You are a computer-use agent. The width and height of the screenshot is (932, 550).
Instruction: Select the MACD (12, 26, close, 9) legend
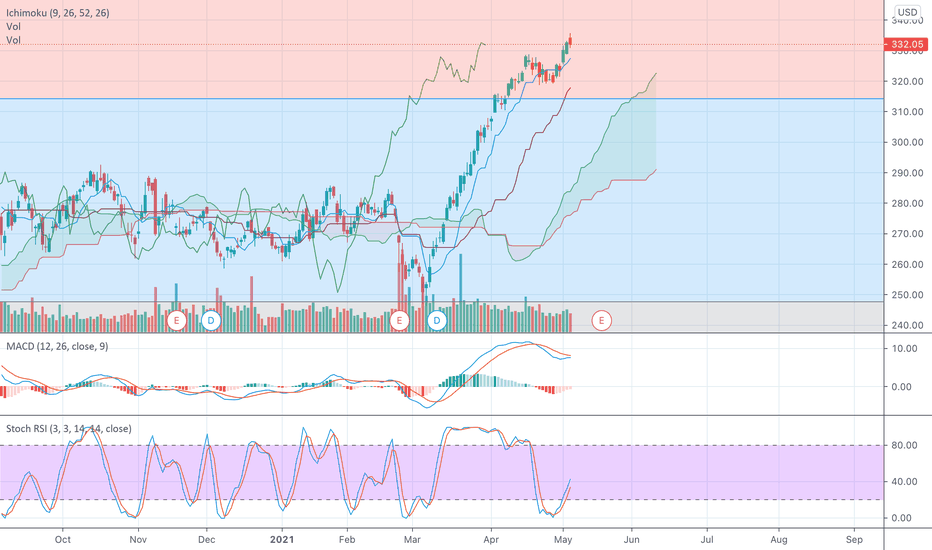57,346
